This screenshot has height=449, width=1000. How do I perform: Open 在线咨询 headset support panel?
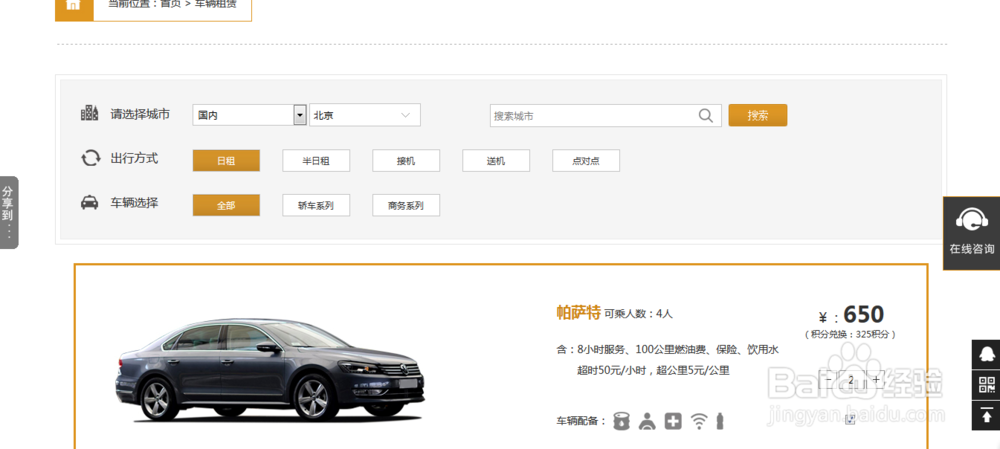pyautogui.click(x=971, y=233)
